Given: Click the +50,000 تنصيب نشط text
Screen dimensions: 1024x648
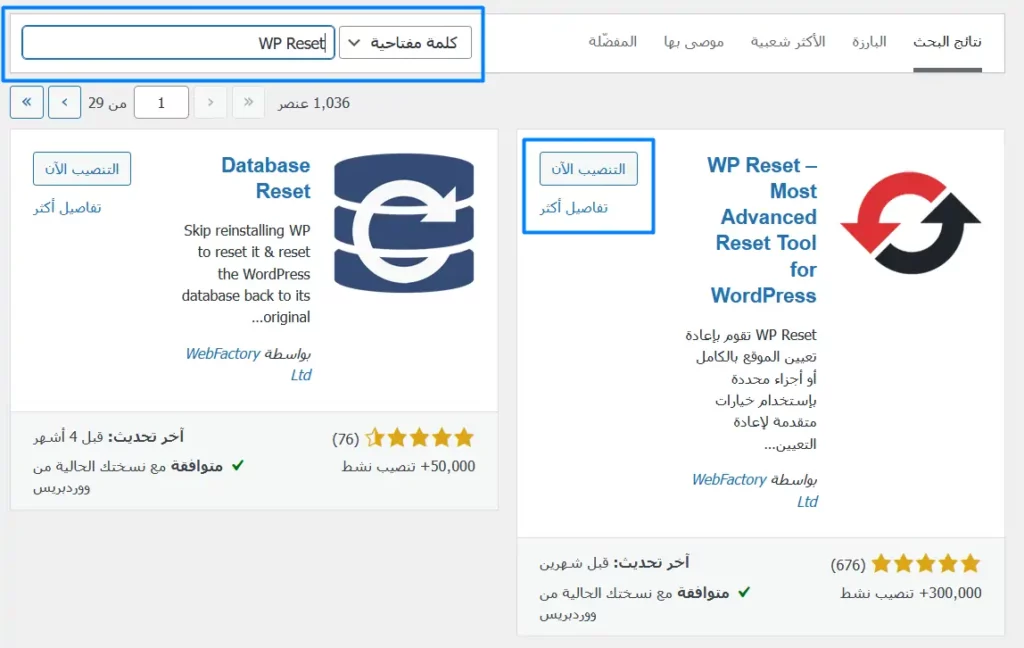Looking at the screenshot, I should point(408,466).
